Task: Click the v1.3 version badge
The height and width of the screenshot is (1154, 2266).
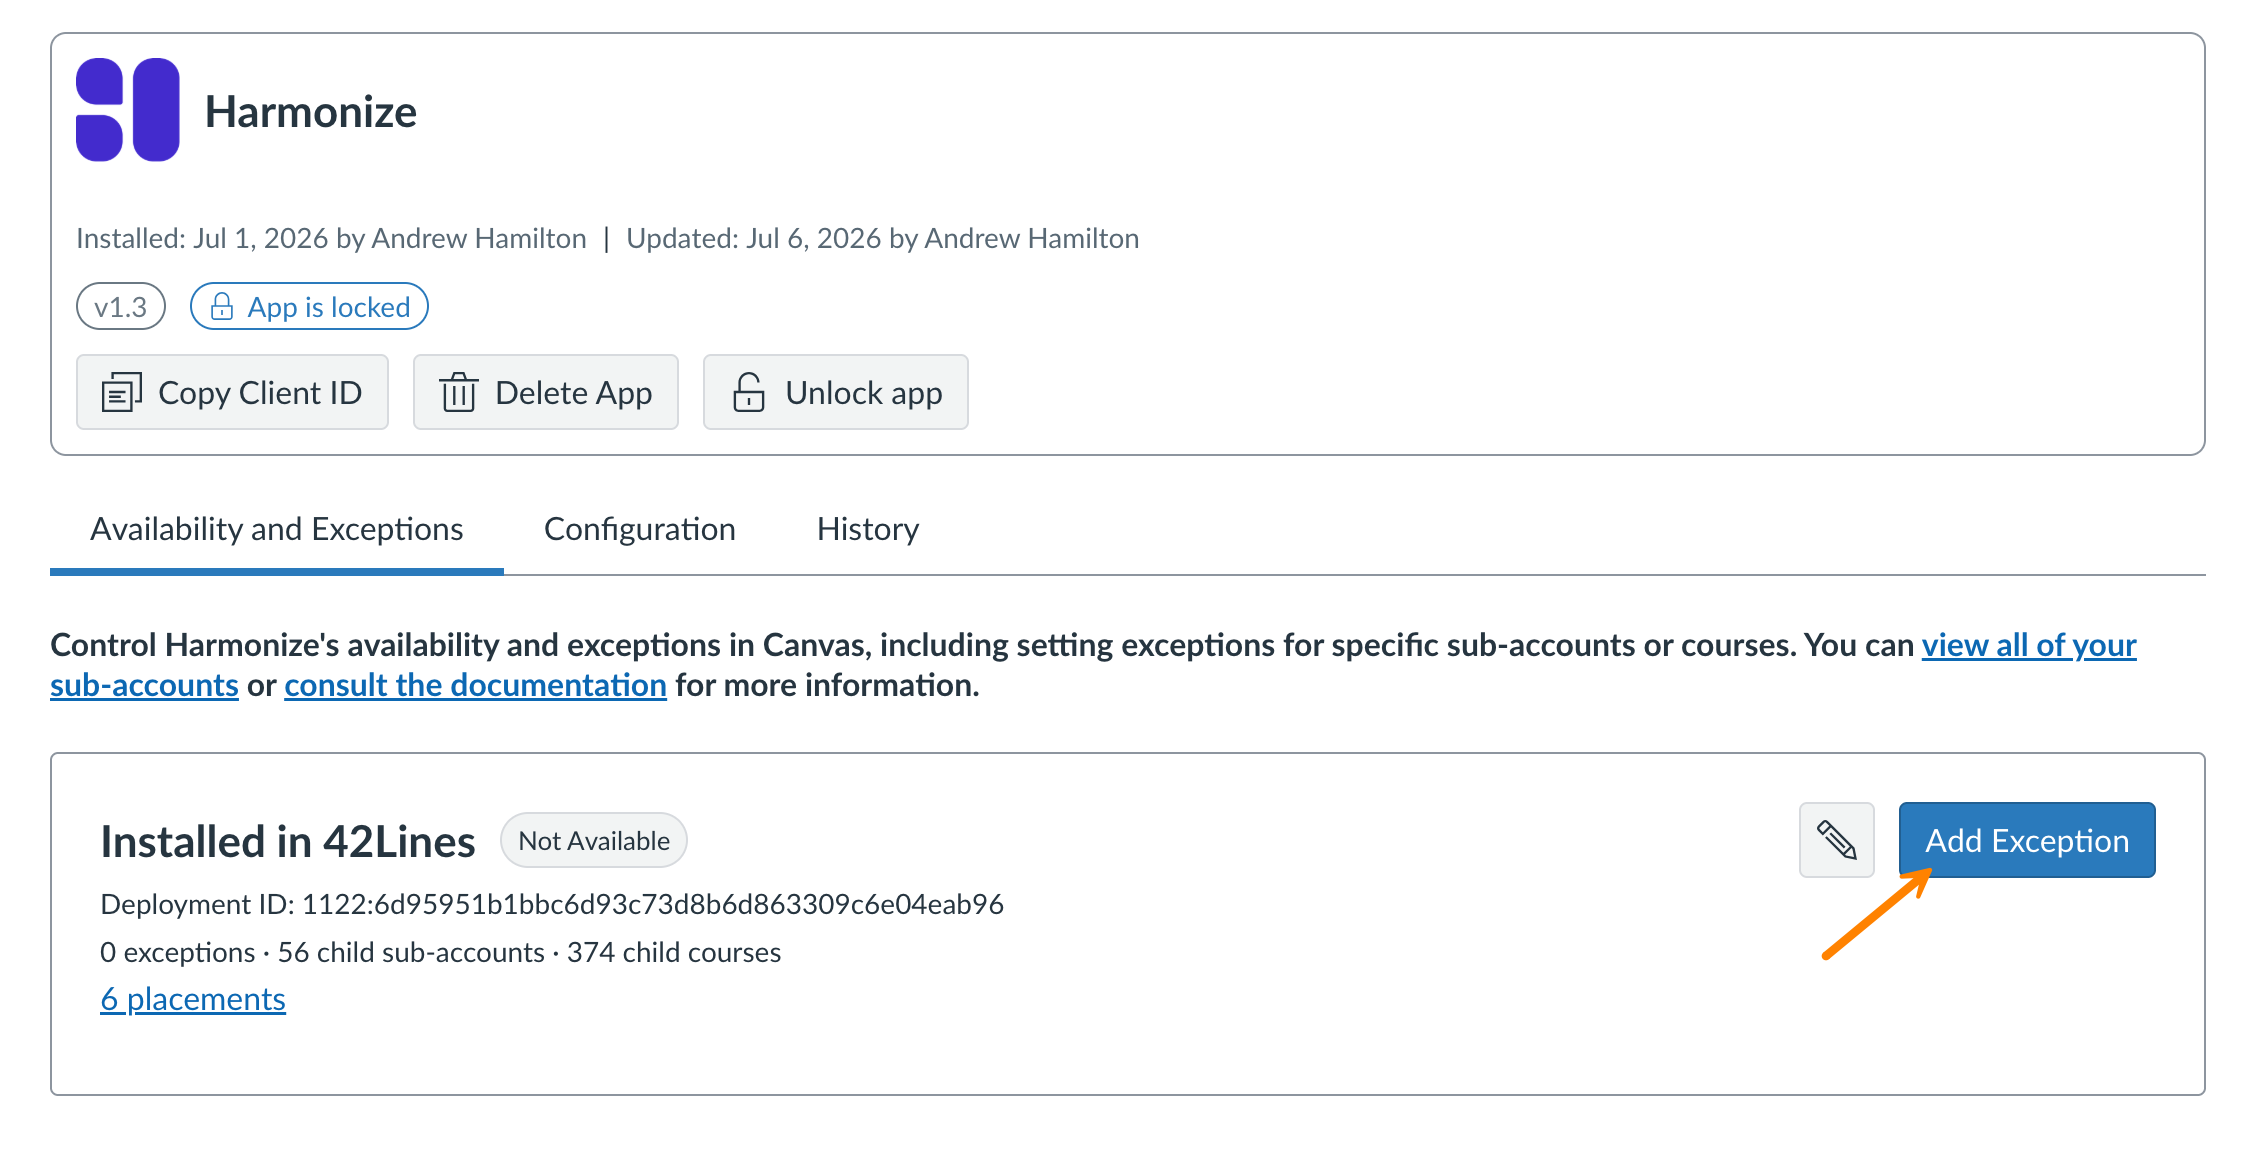Action: 121,306
